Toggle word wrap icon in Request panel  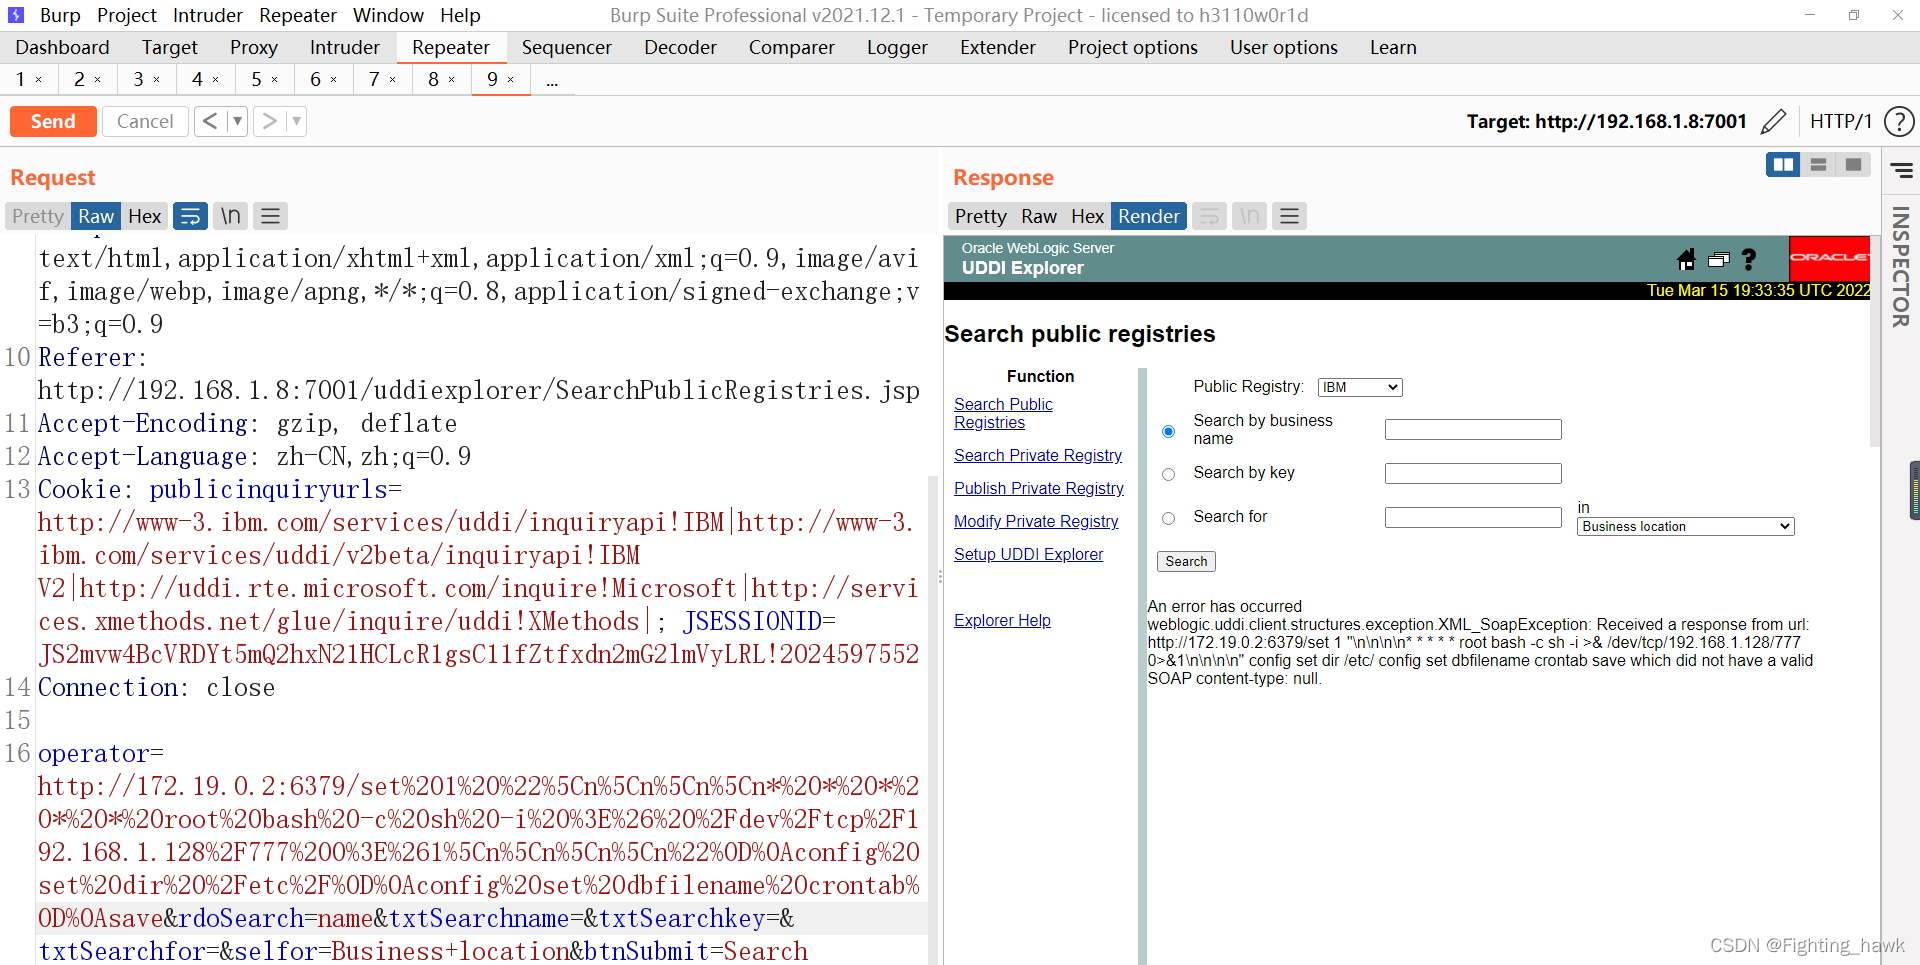(190, 216)
